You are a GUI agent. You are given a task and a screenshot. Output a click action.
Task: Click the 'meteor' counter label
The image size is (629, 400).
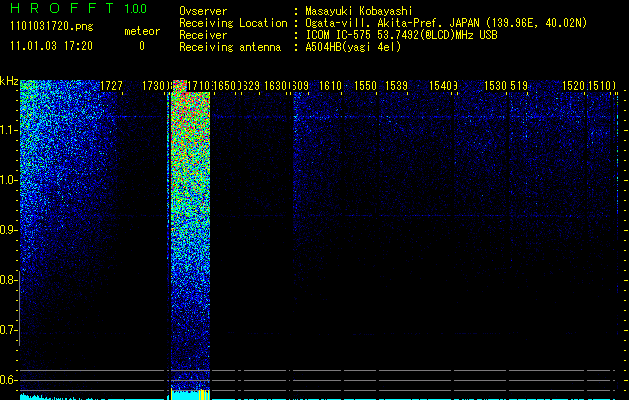point(142,31)
